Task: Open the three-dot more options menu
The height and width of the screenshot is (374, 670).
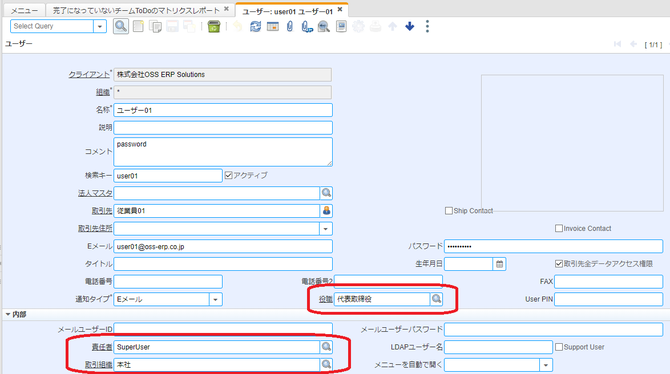Action: coord(427,27)
